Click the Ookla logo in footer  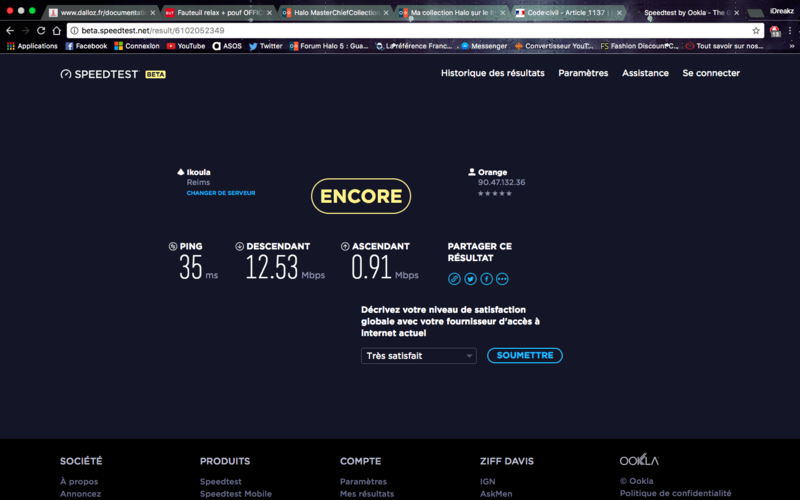(639, 460)
